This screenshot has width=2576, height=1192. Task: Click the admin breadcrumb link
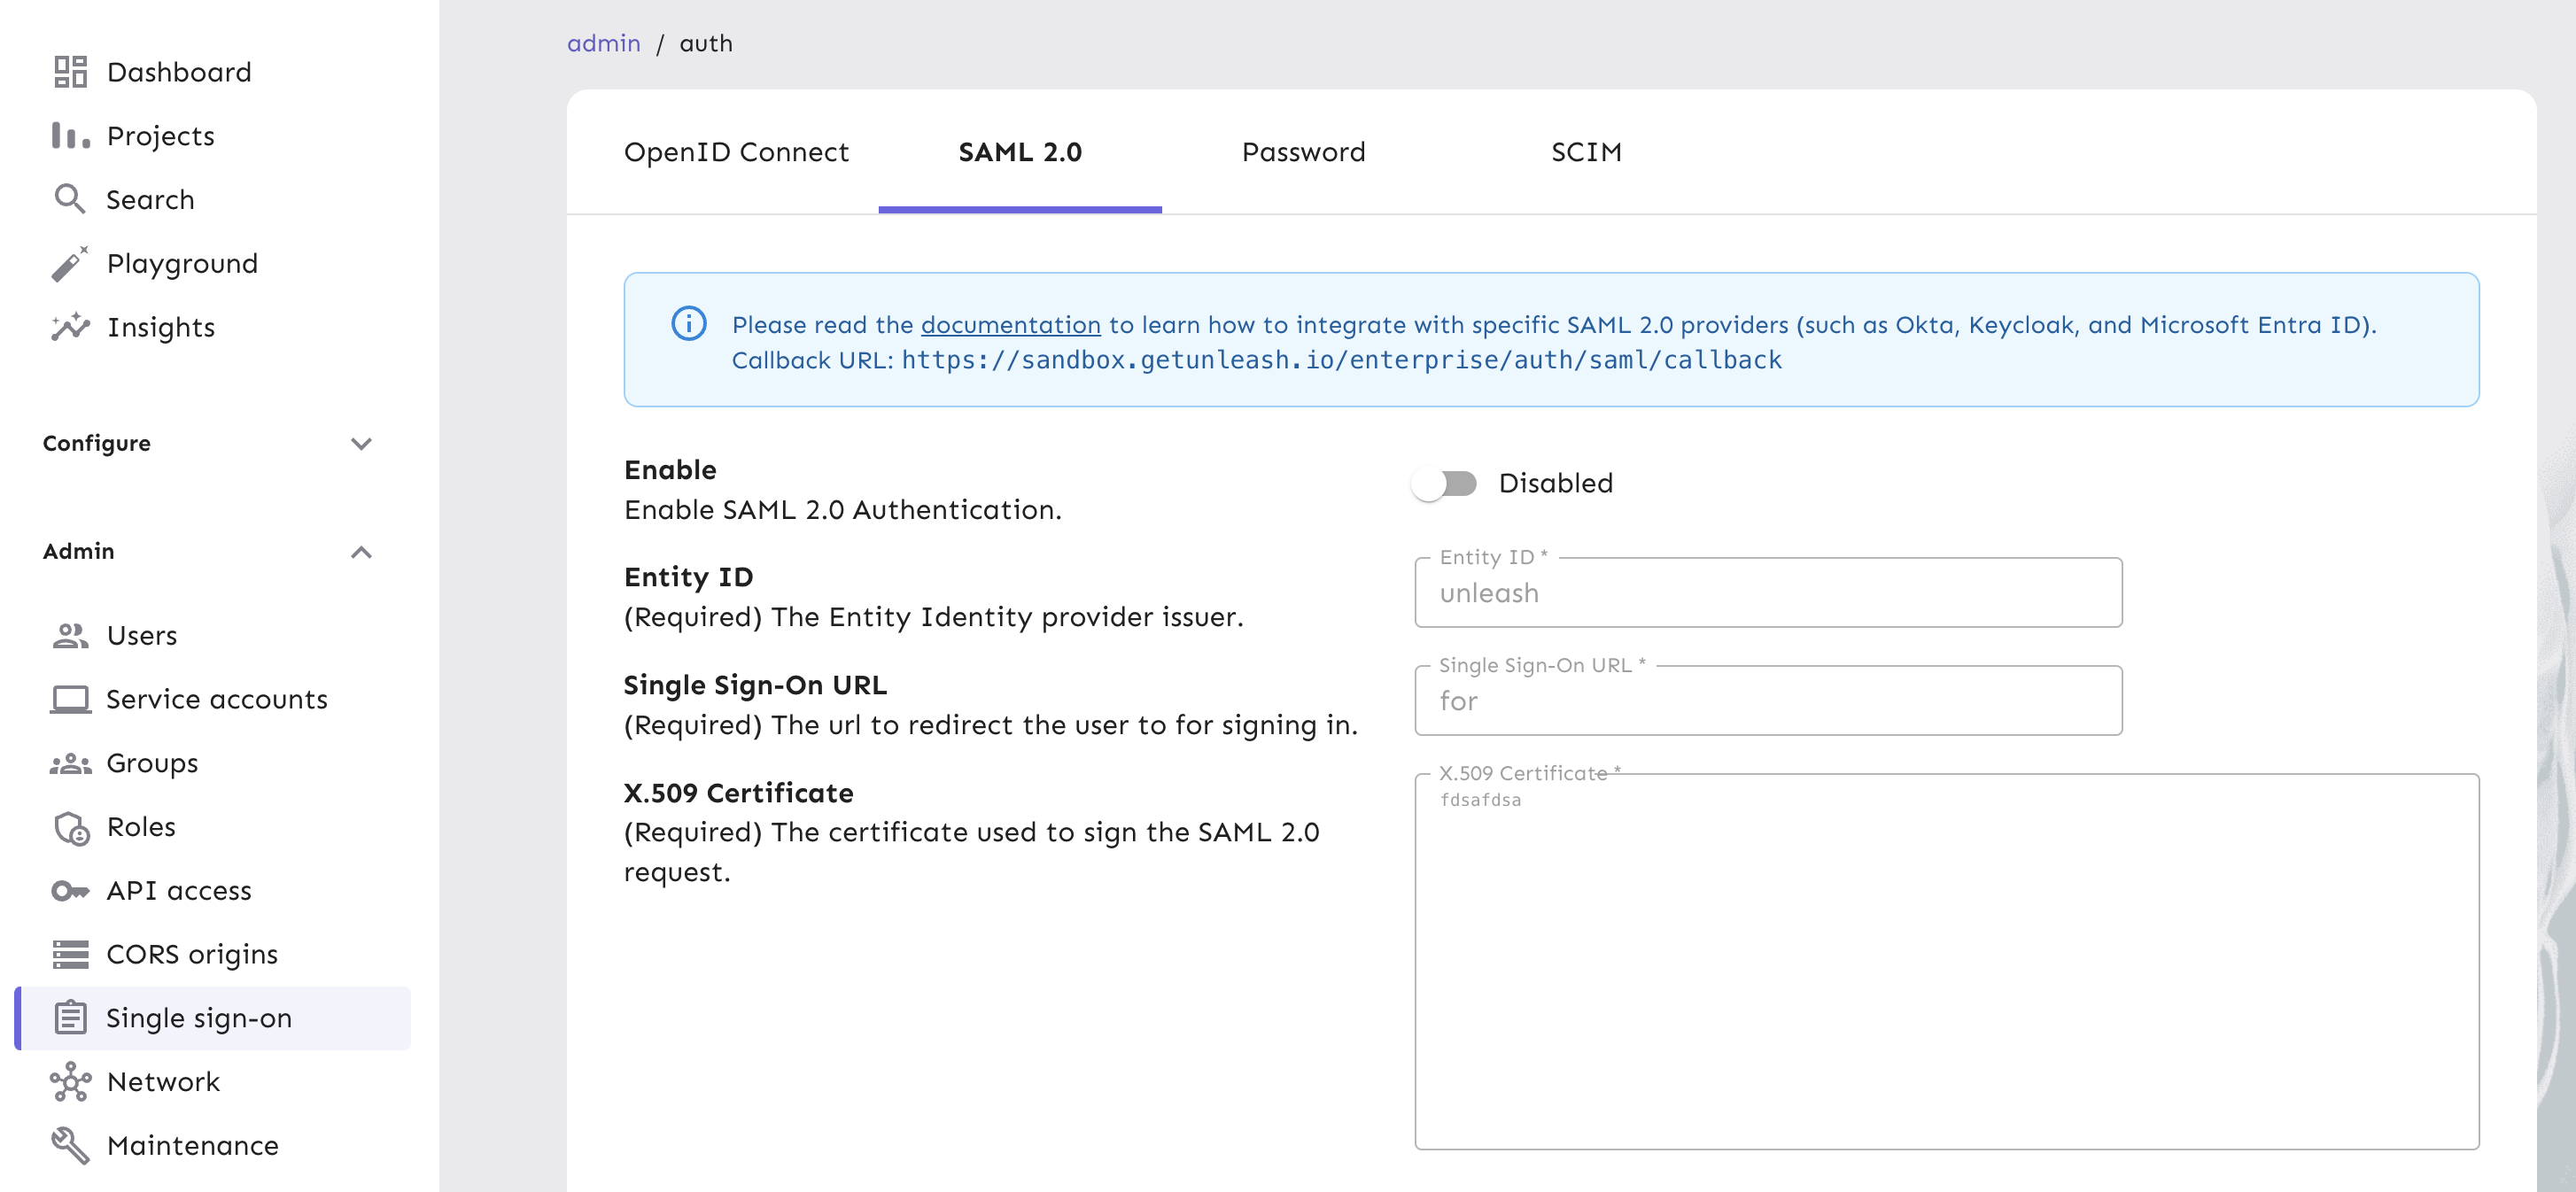[604, 43]
